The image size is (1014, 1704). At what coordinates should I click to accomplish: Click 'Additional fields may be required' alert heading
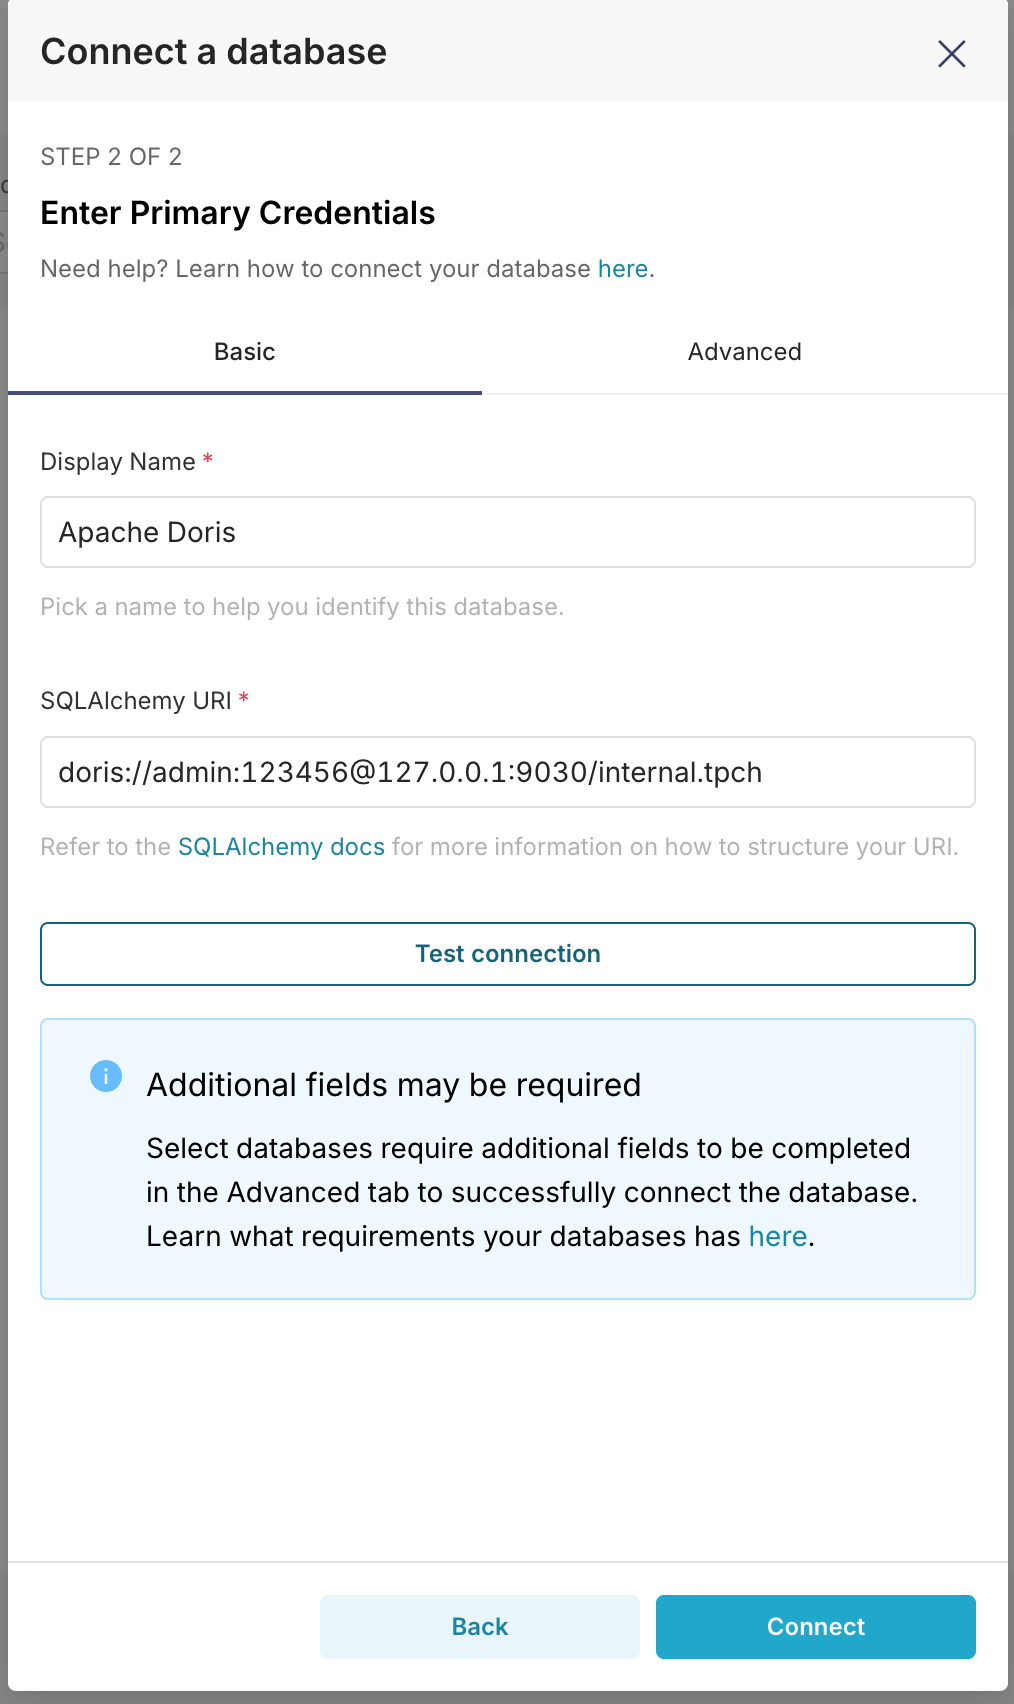[x=394, y=1085]
